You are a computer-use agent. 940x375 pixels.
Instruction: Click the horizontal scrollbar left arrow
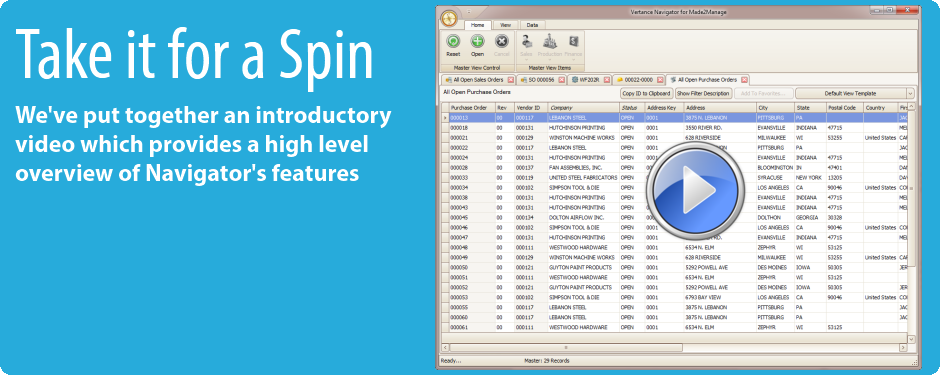(x=445, y=347)
